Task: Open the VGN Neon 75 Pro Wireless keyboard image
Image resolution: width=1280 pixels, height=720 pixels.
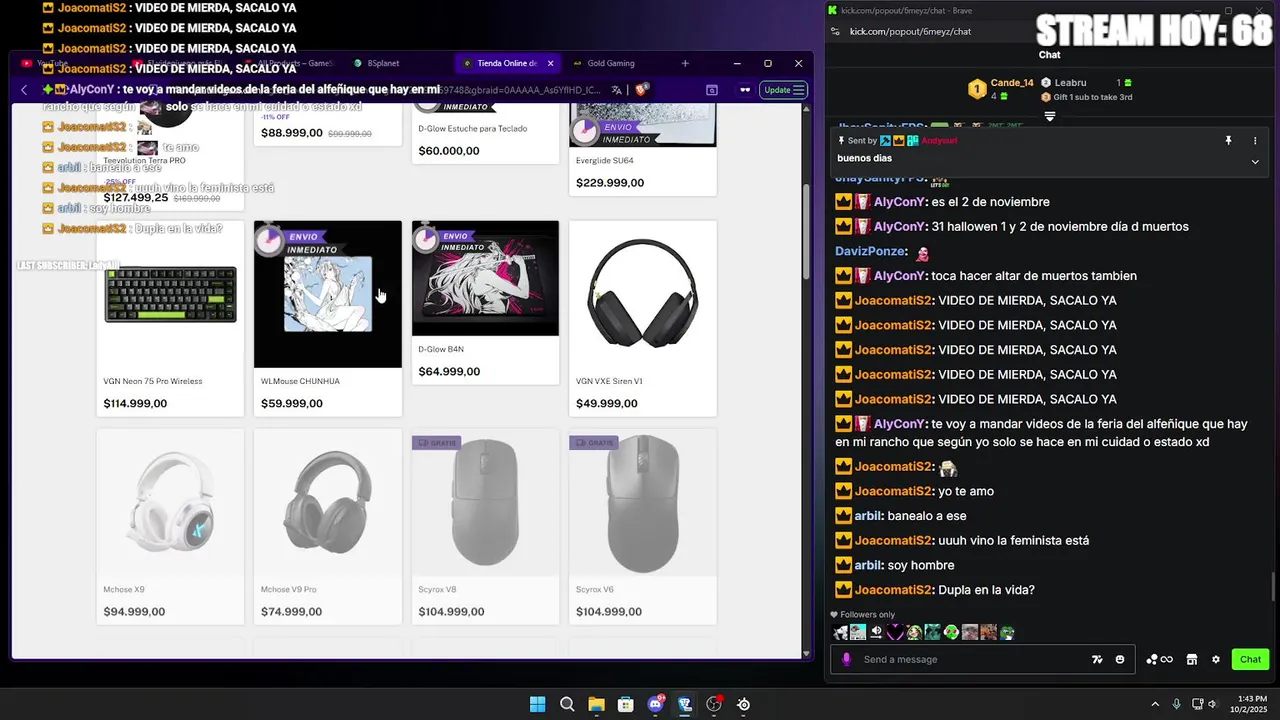Action: (x=170, y=294)
